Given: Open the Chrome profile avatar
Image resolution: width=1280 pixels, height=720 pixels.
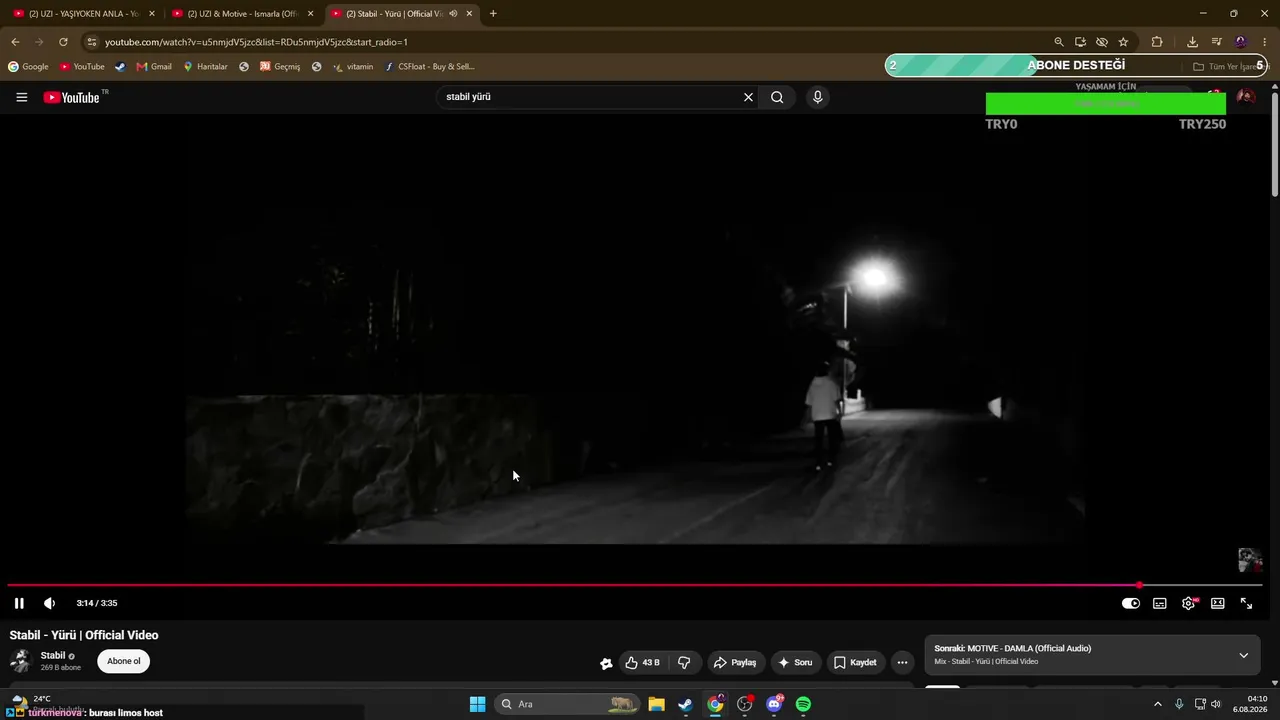Looking at the screenshot, I should [1241, 42].
